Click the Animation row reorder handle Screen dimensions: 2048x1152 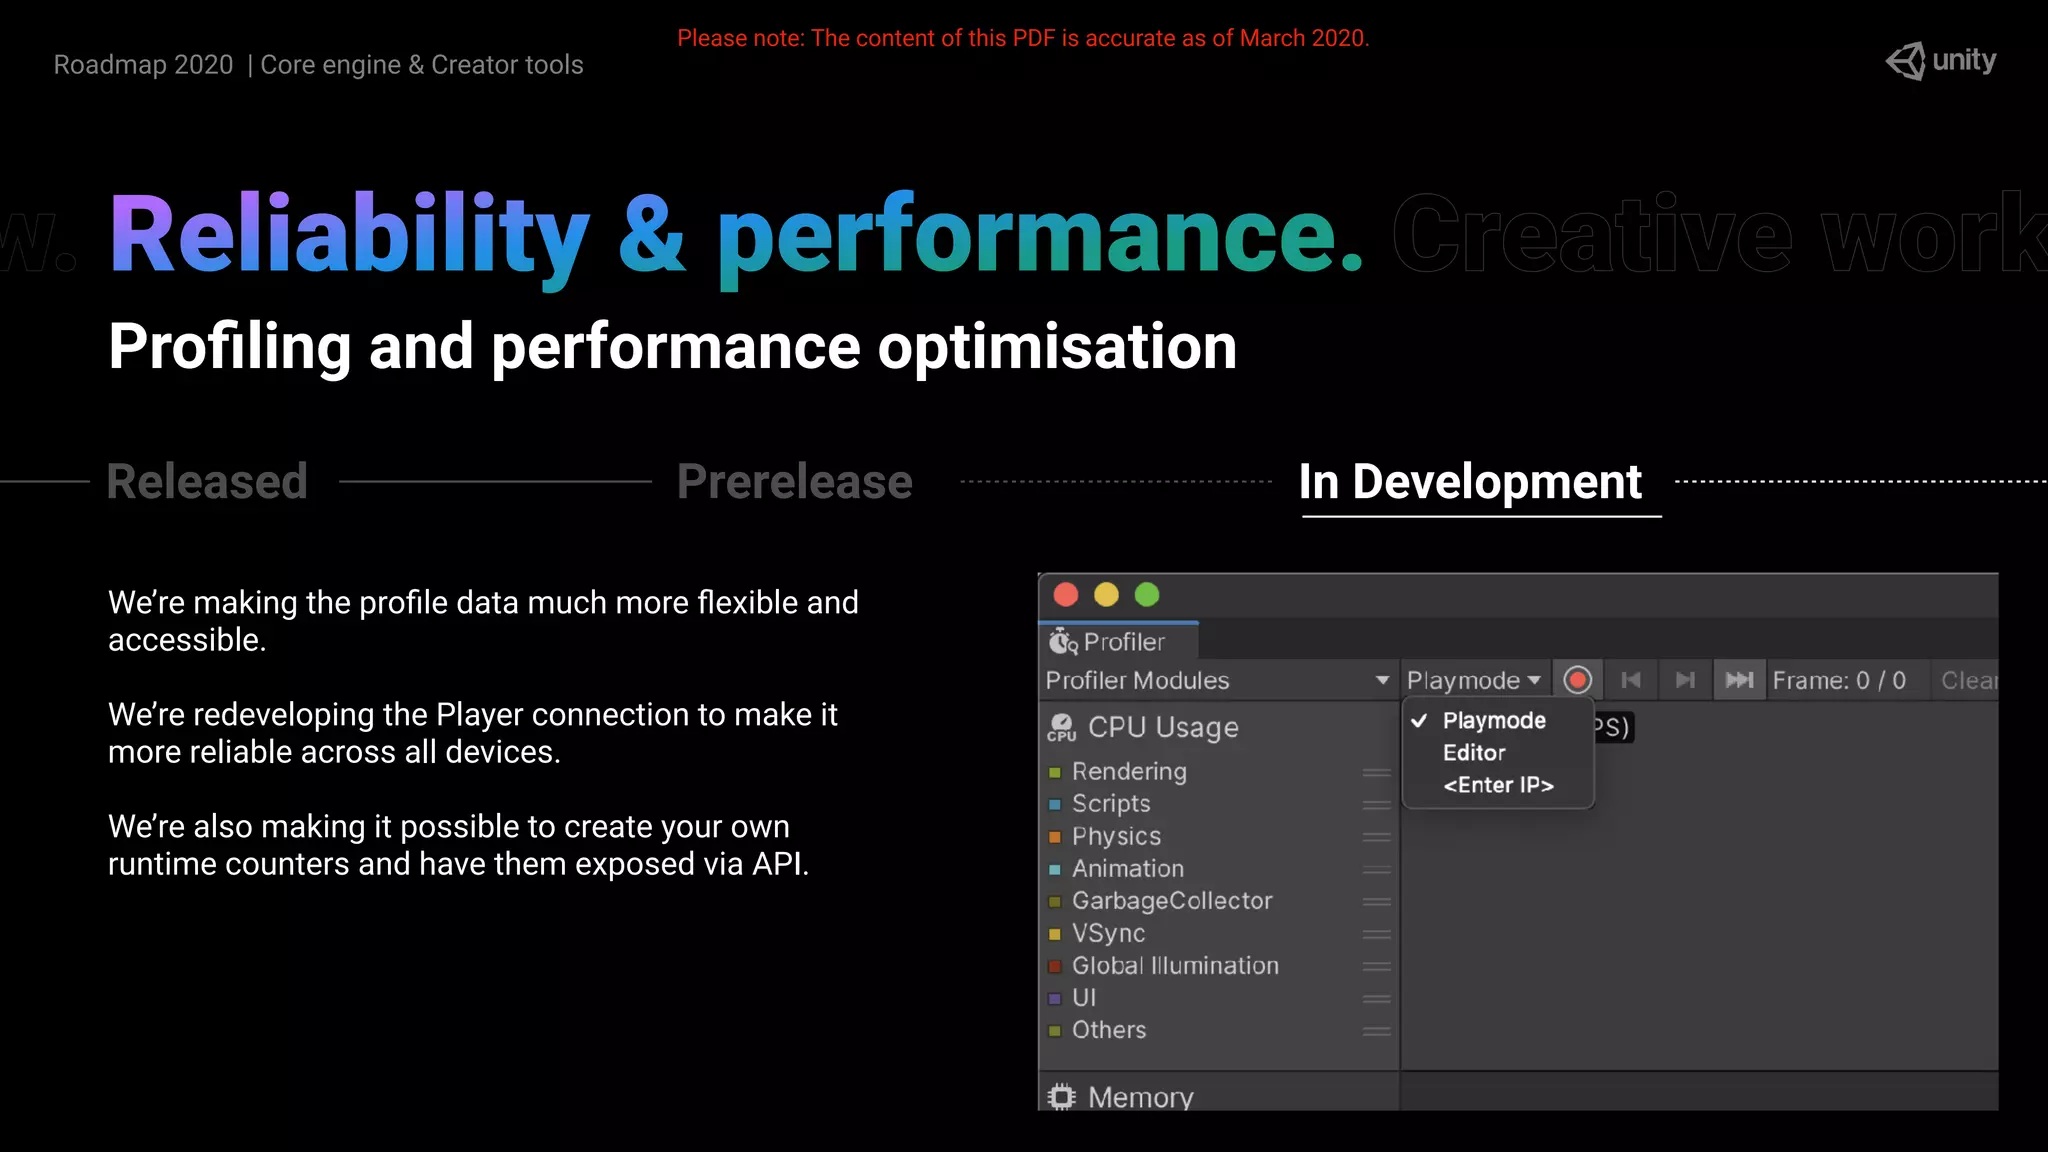(1377, 869)
